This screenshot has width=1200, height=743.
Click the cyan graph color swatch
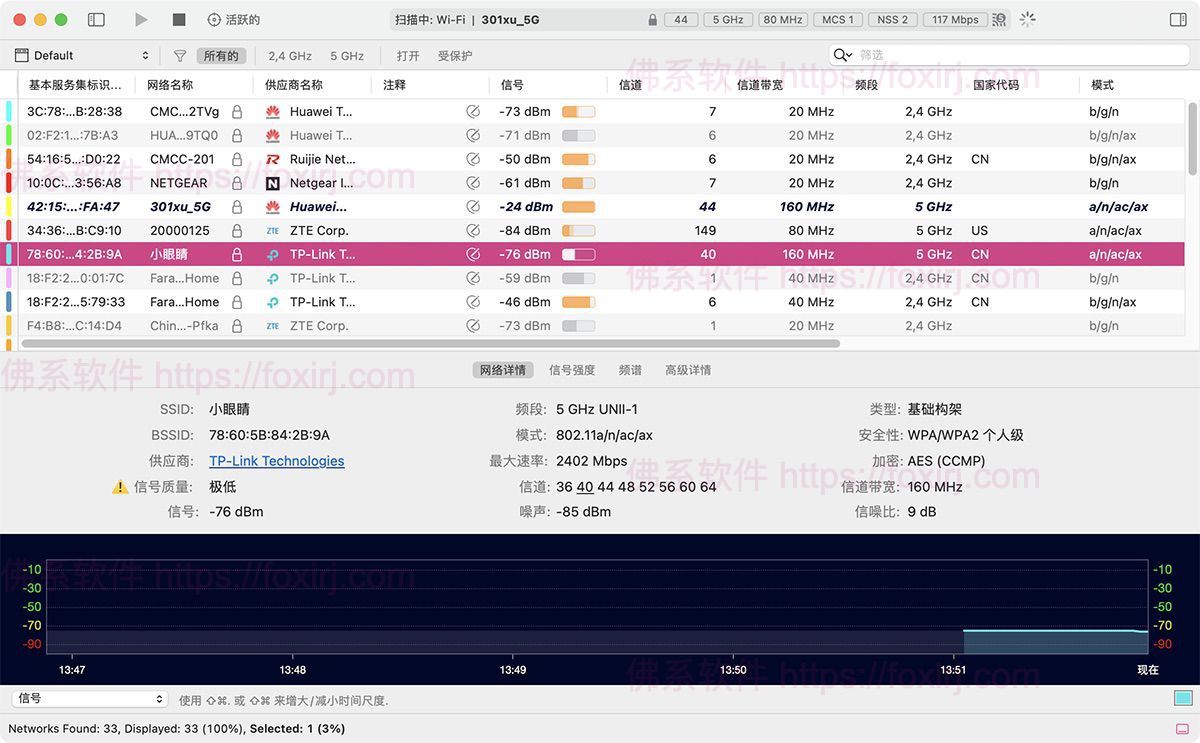tap(1183, 698)
